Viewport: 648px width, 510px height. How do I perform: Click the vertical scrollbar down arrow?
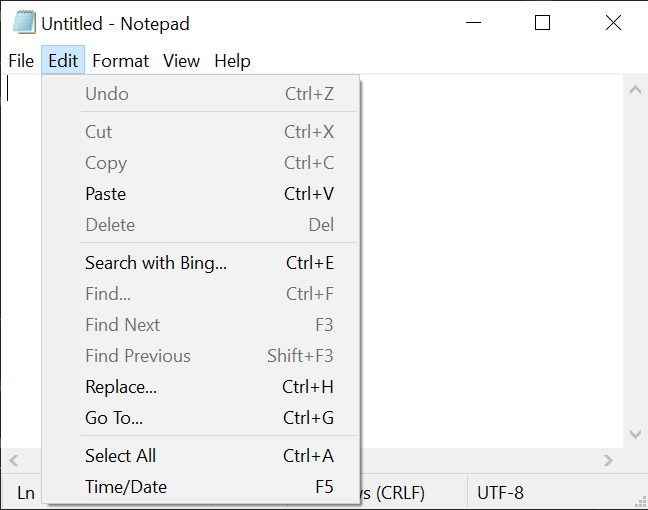634,435
